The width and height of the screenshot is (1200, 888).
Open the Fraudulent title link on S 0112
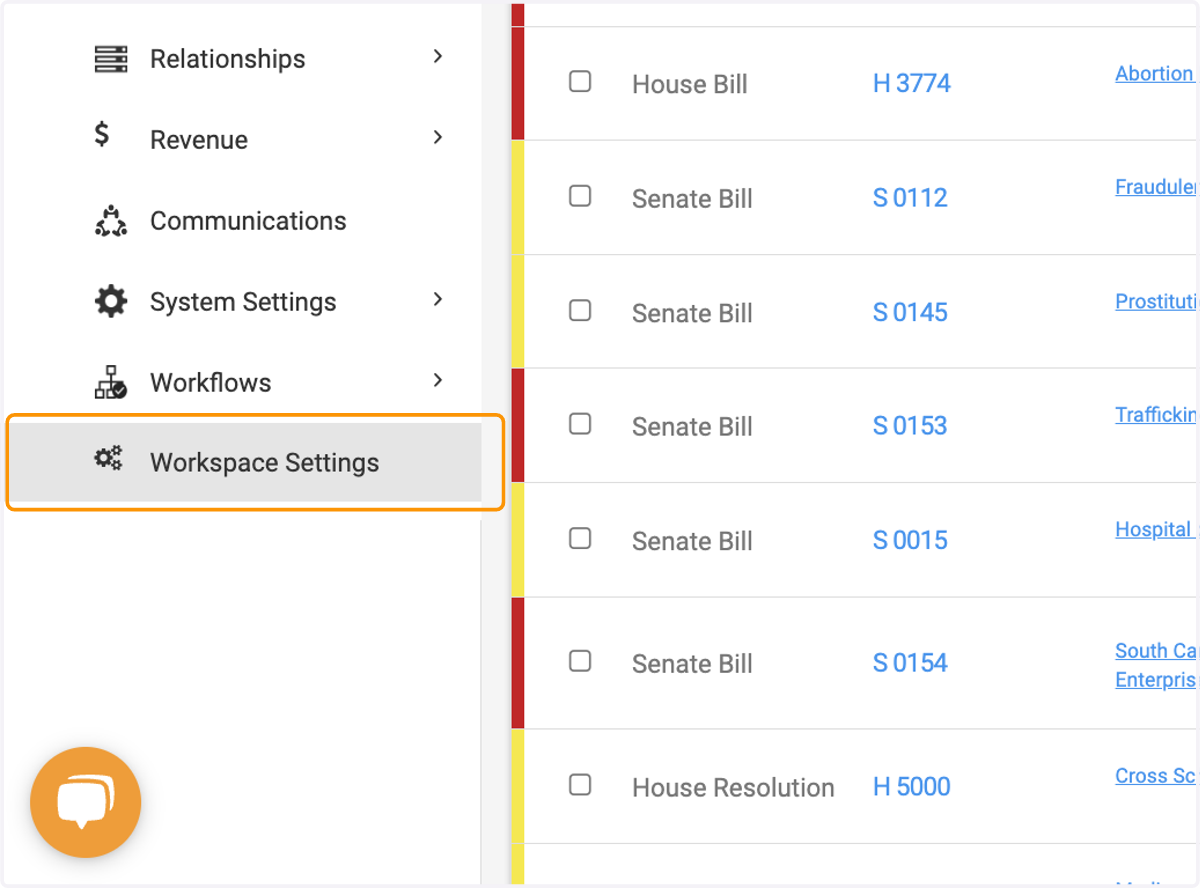tap(1157, 187)
